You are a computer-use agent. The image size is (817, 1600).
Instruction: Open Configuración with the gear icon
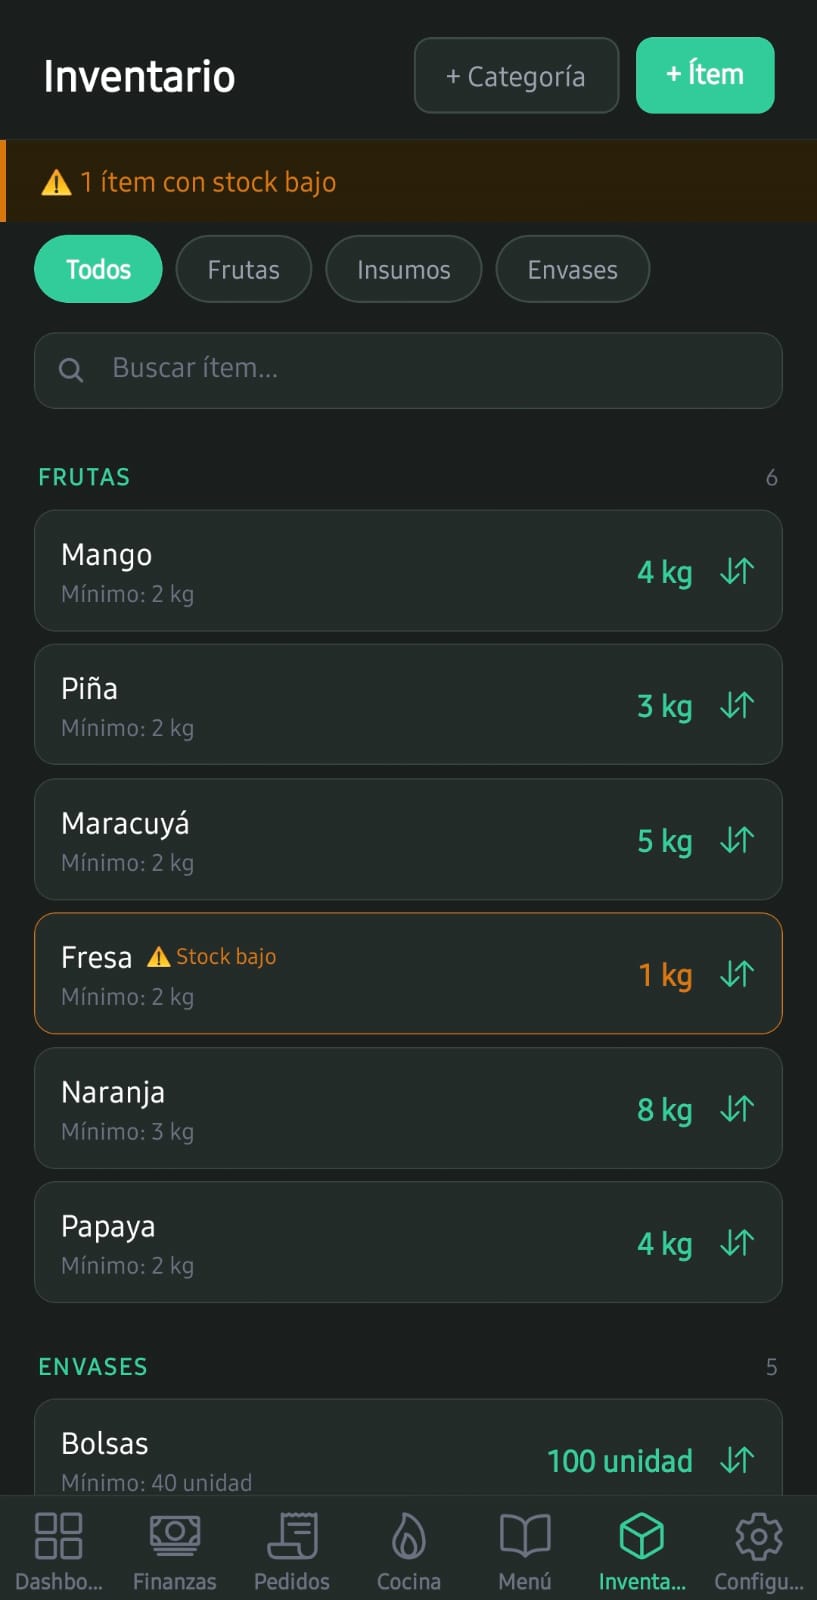[759, 1536]
